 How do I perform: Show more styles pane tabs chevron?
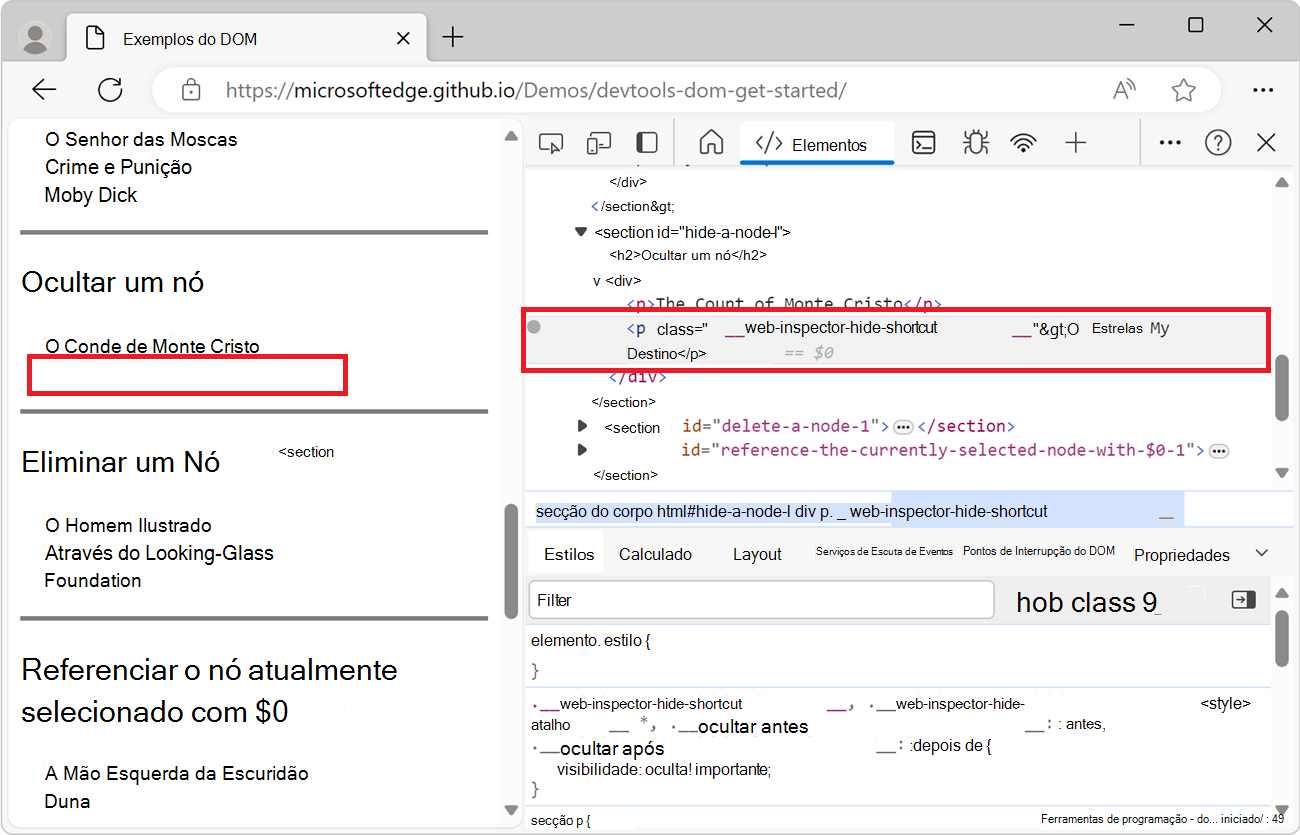pyautogui.click(x=1261, y=553)
